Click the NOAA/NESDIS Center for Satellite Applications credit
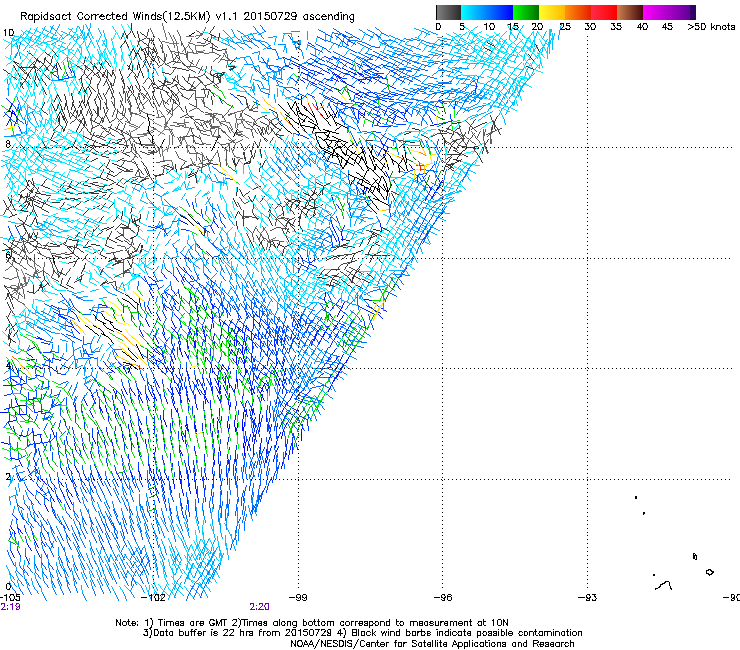 coord(432,644)
